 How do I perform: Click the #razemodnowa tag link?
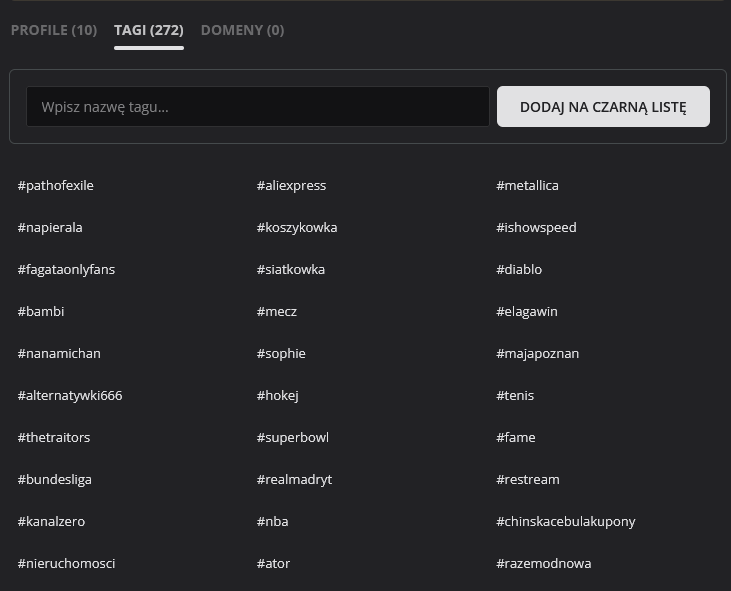[543, 563]
